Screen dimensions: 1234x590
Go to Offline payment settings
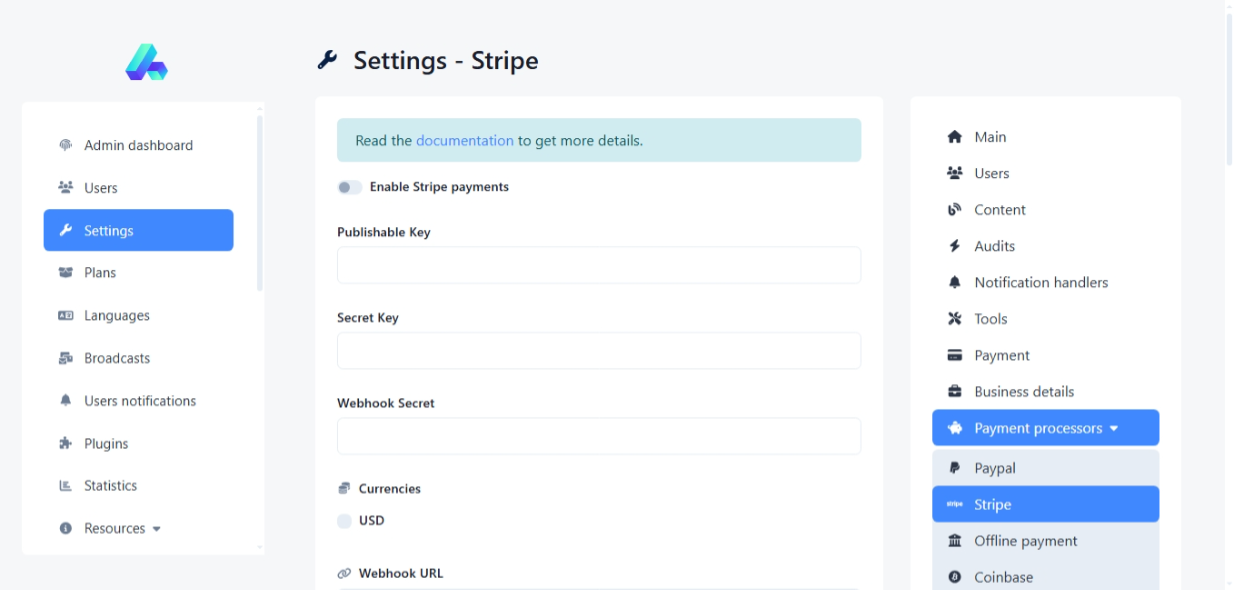1025,541
